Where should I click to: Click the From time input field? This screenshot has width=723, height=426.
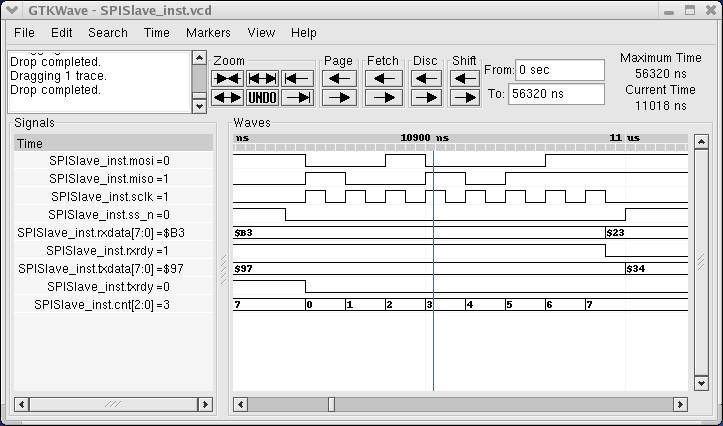(560, 70)
